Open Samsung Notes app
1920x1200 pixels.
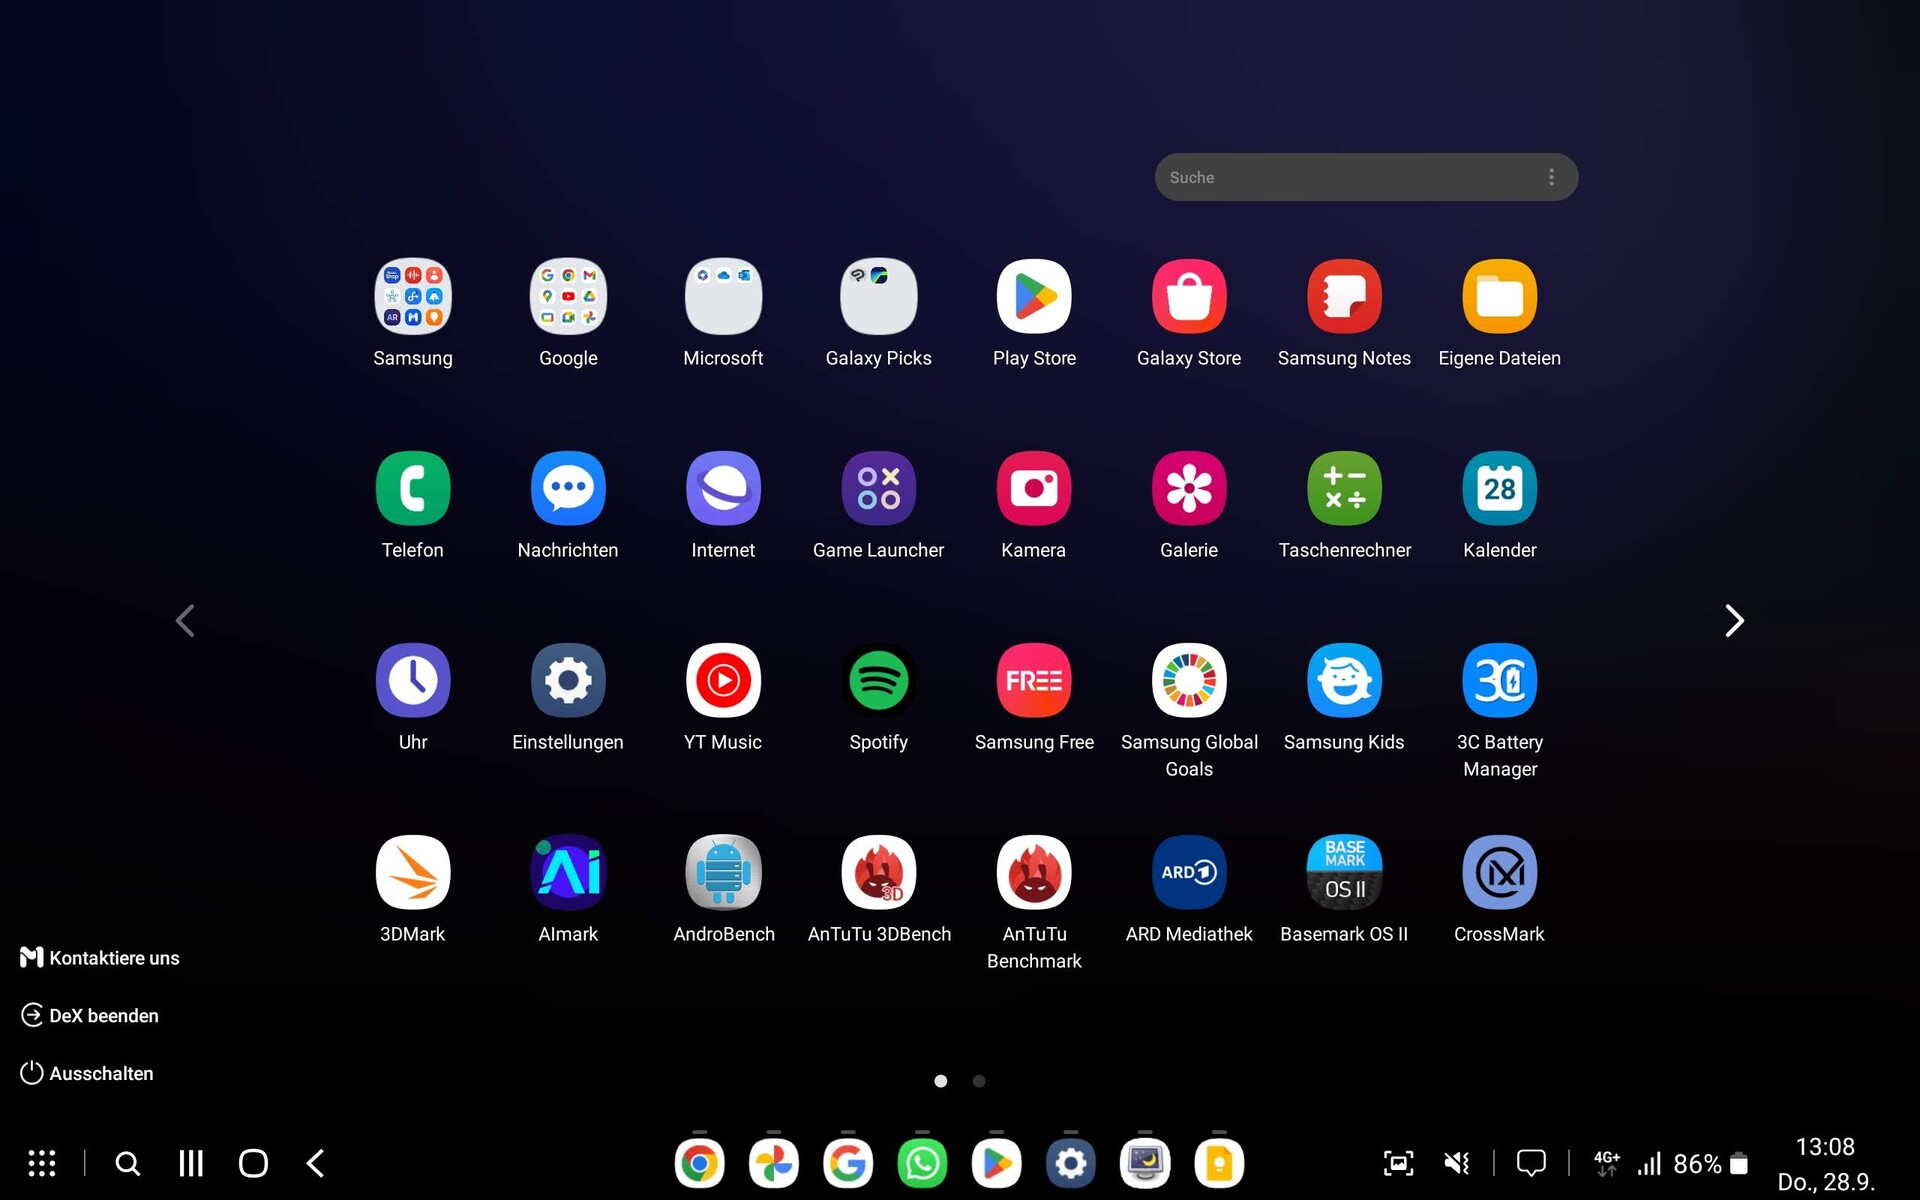[1344, 297]
